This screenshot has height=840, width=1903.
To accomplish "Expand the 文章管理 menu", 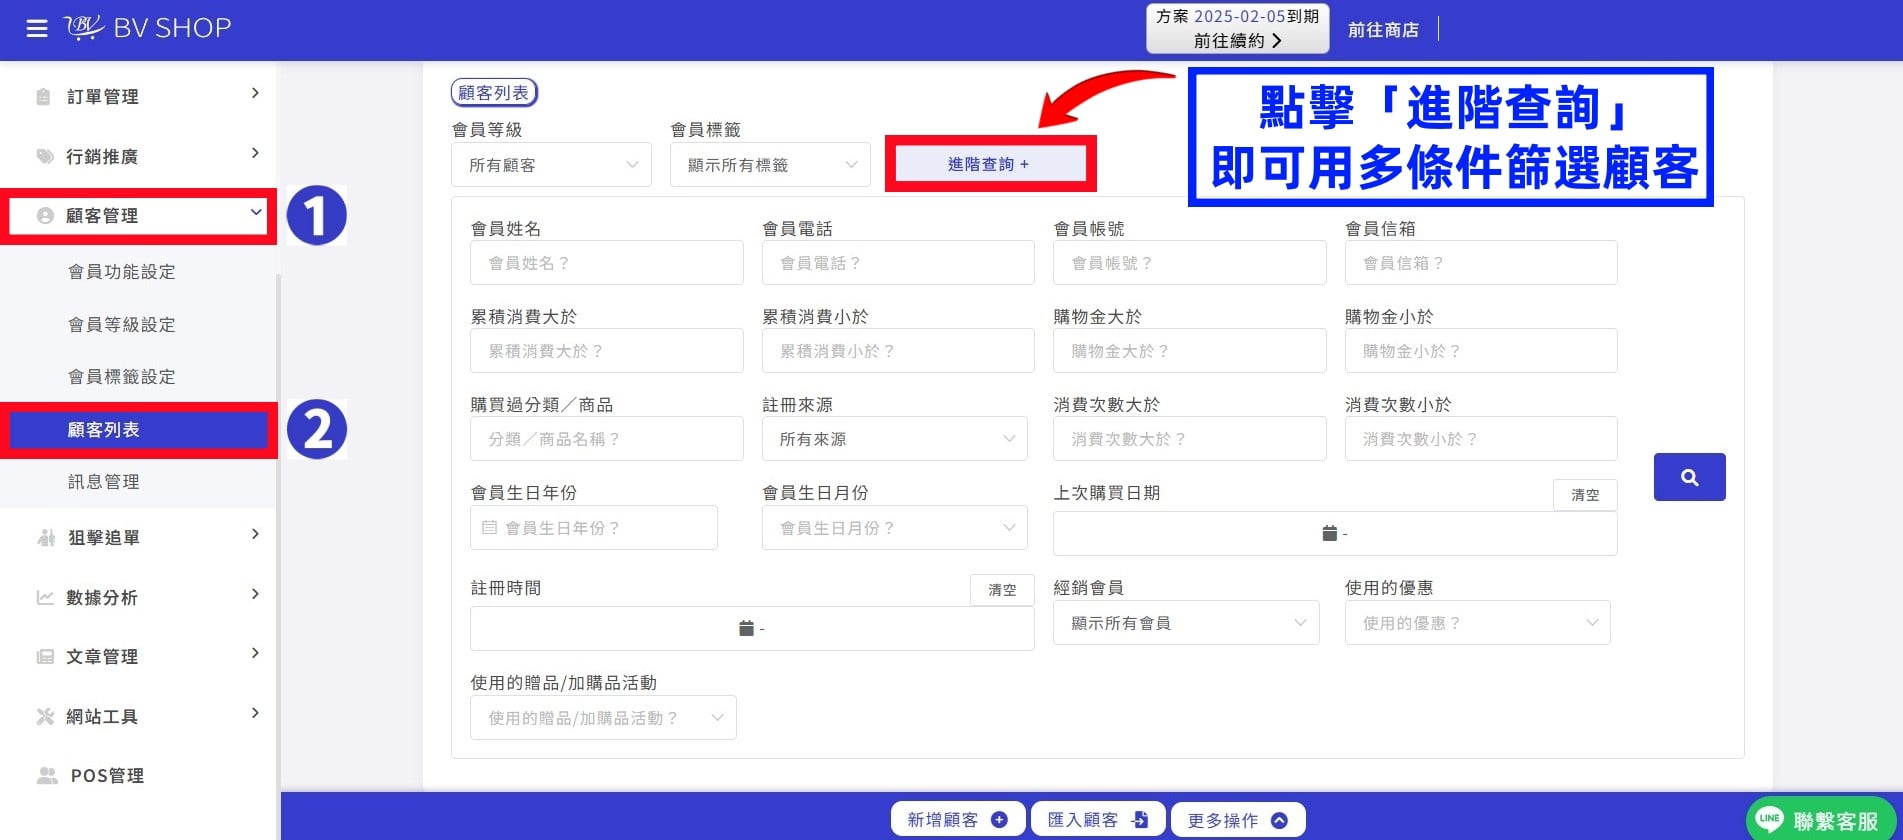I will (x=255, y=653).
